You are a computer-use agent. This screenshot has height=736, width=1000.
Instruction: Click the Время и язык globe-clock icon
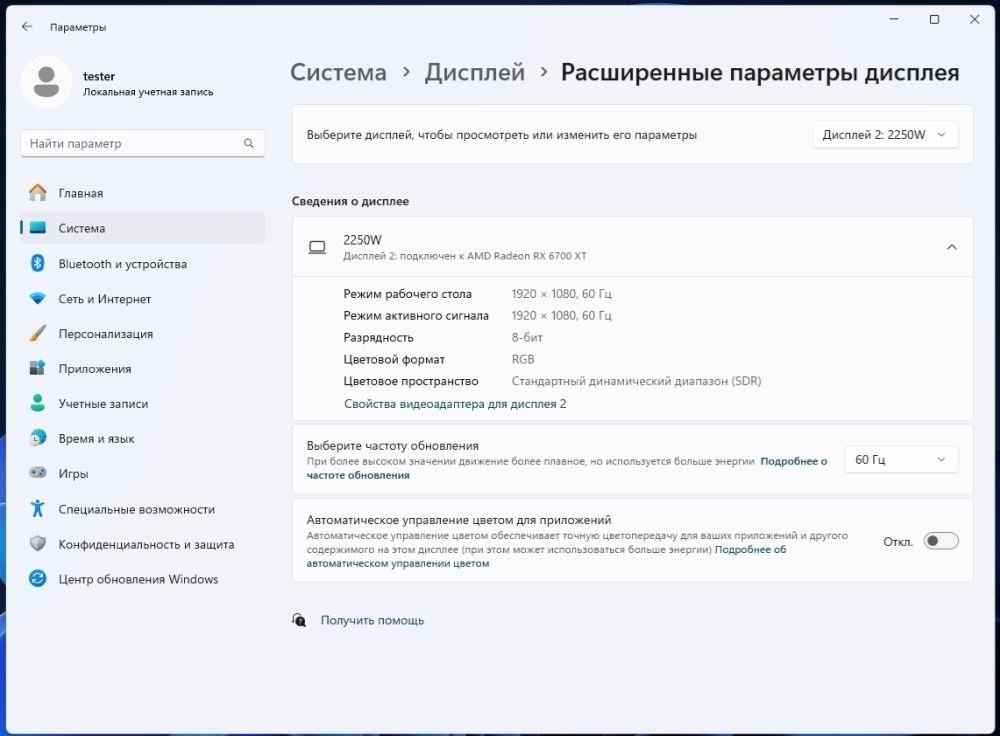(38, 438)
